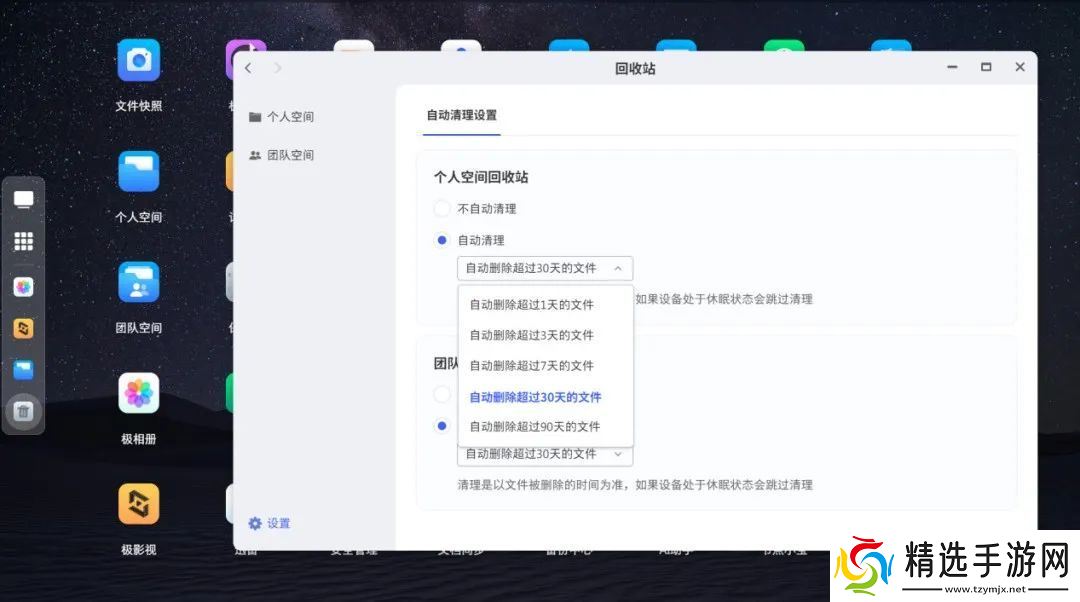The width and height of the screenshot is (1080, 602).
Task: Click the desktop monitor icon in dock
Action: 24,199
